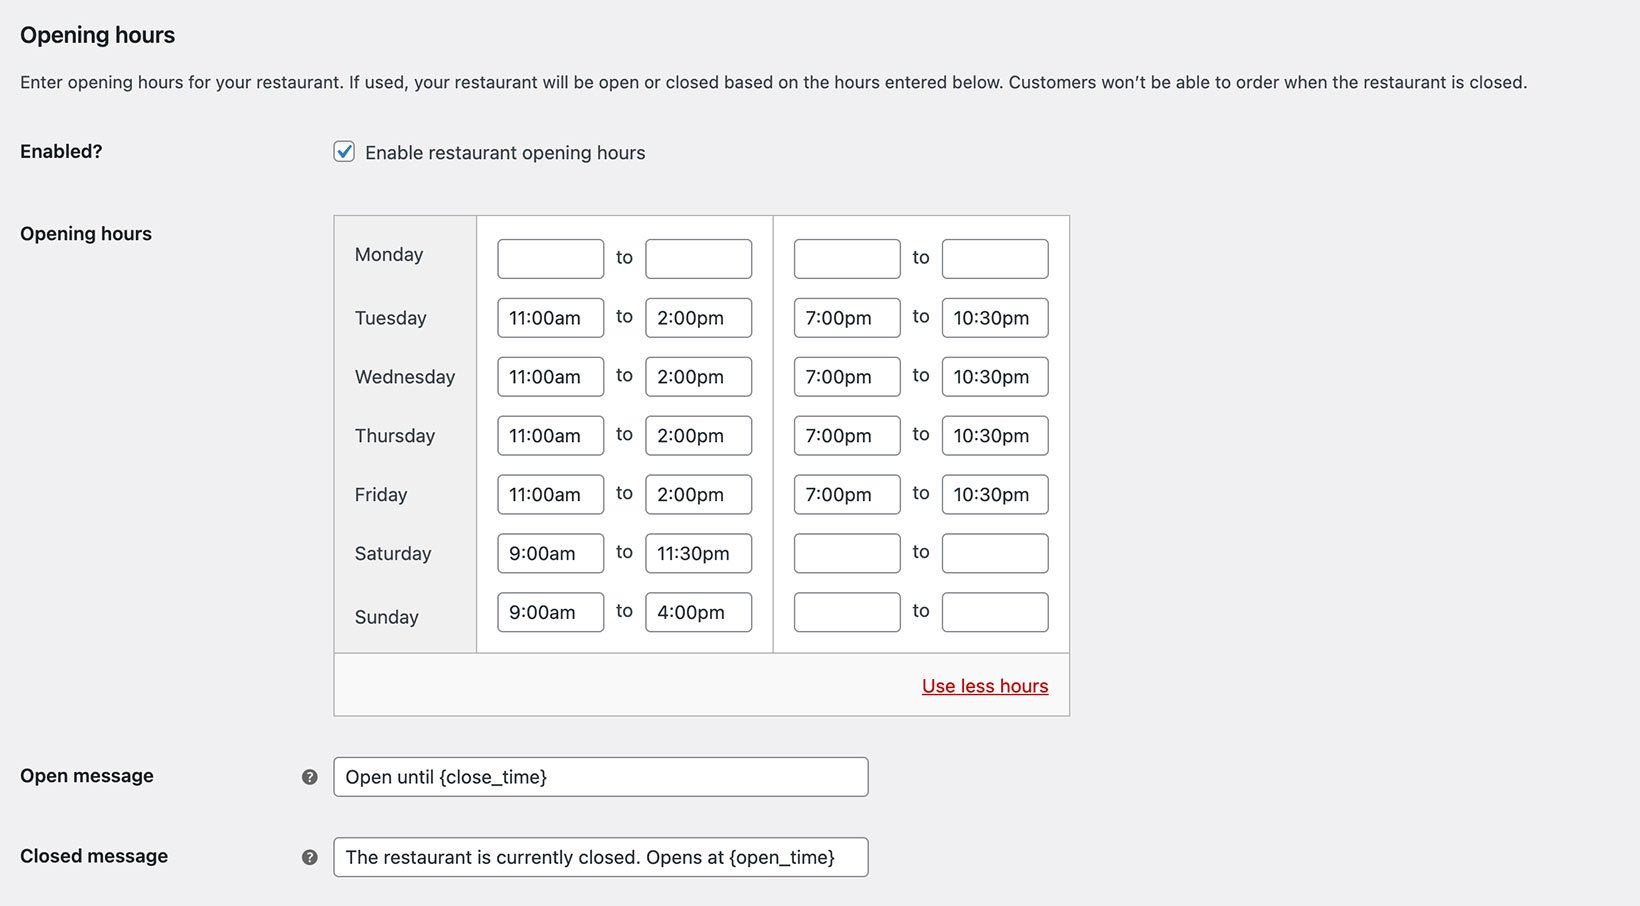Enable restaurant opening hours checkbox
The width and height of the screenshot is (1640, 906).
tap(344, 152)
